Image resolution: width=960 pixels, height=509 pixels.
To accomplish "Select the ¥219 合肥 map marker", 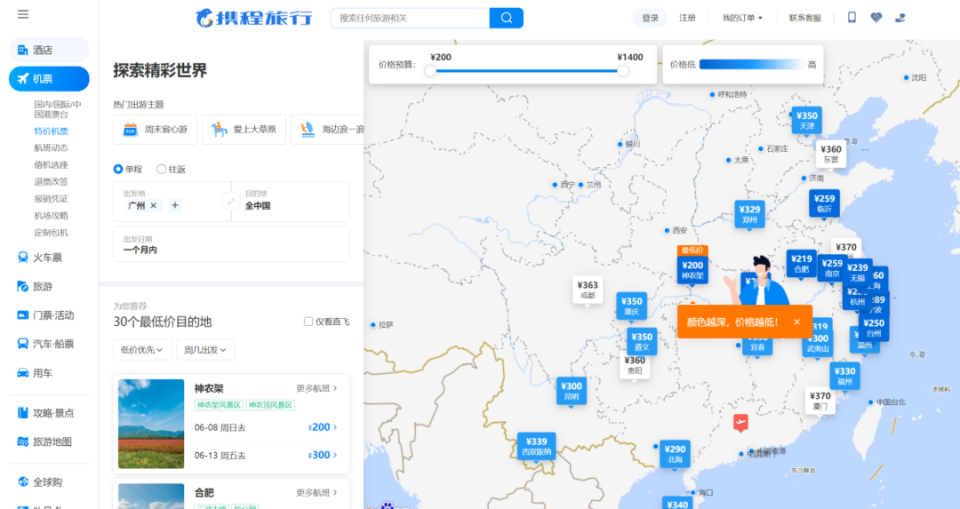I will (x=801, y=263).
